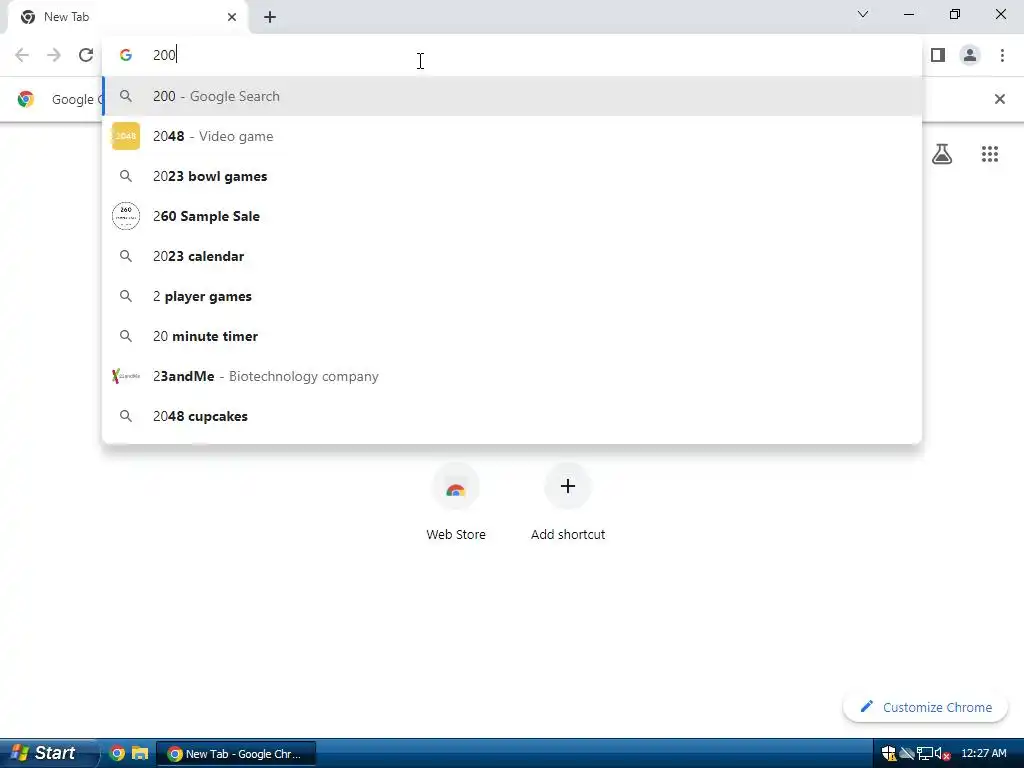Choose the '2 player games' suggestion
Image resolution: width=1024 pixels, height=768 pixels.
coord(512,296)
